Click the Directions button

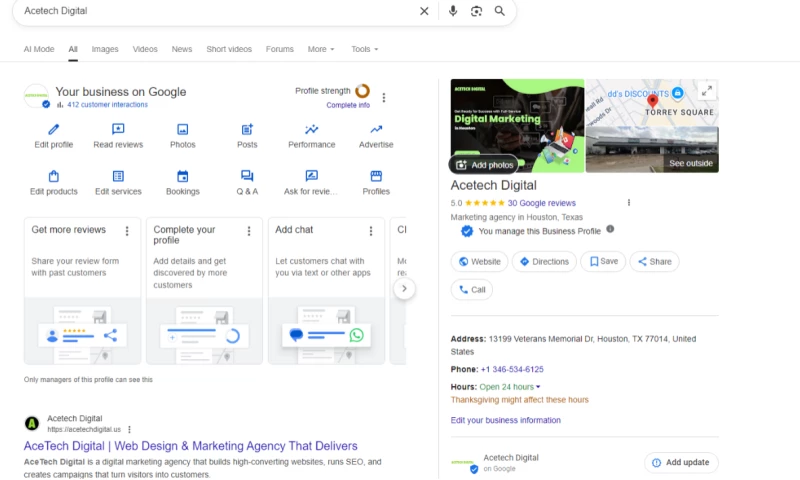tap(543, 261)
